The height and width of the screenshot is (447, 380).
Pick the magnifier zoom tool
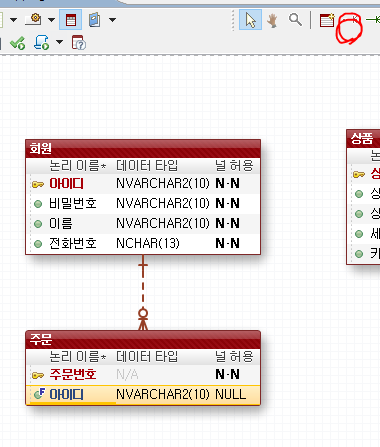pos(295,20)
